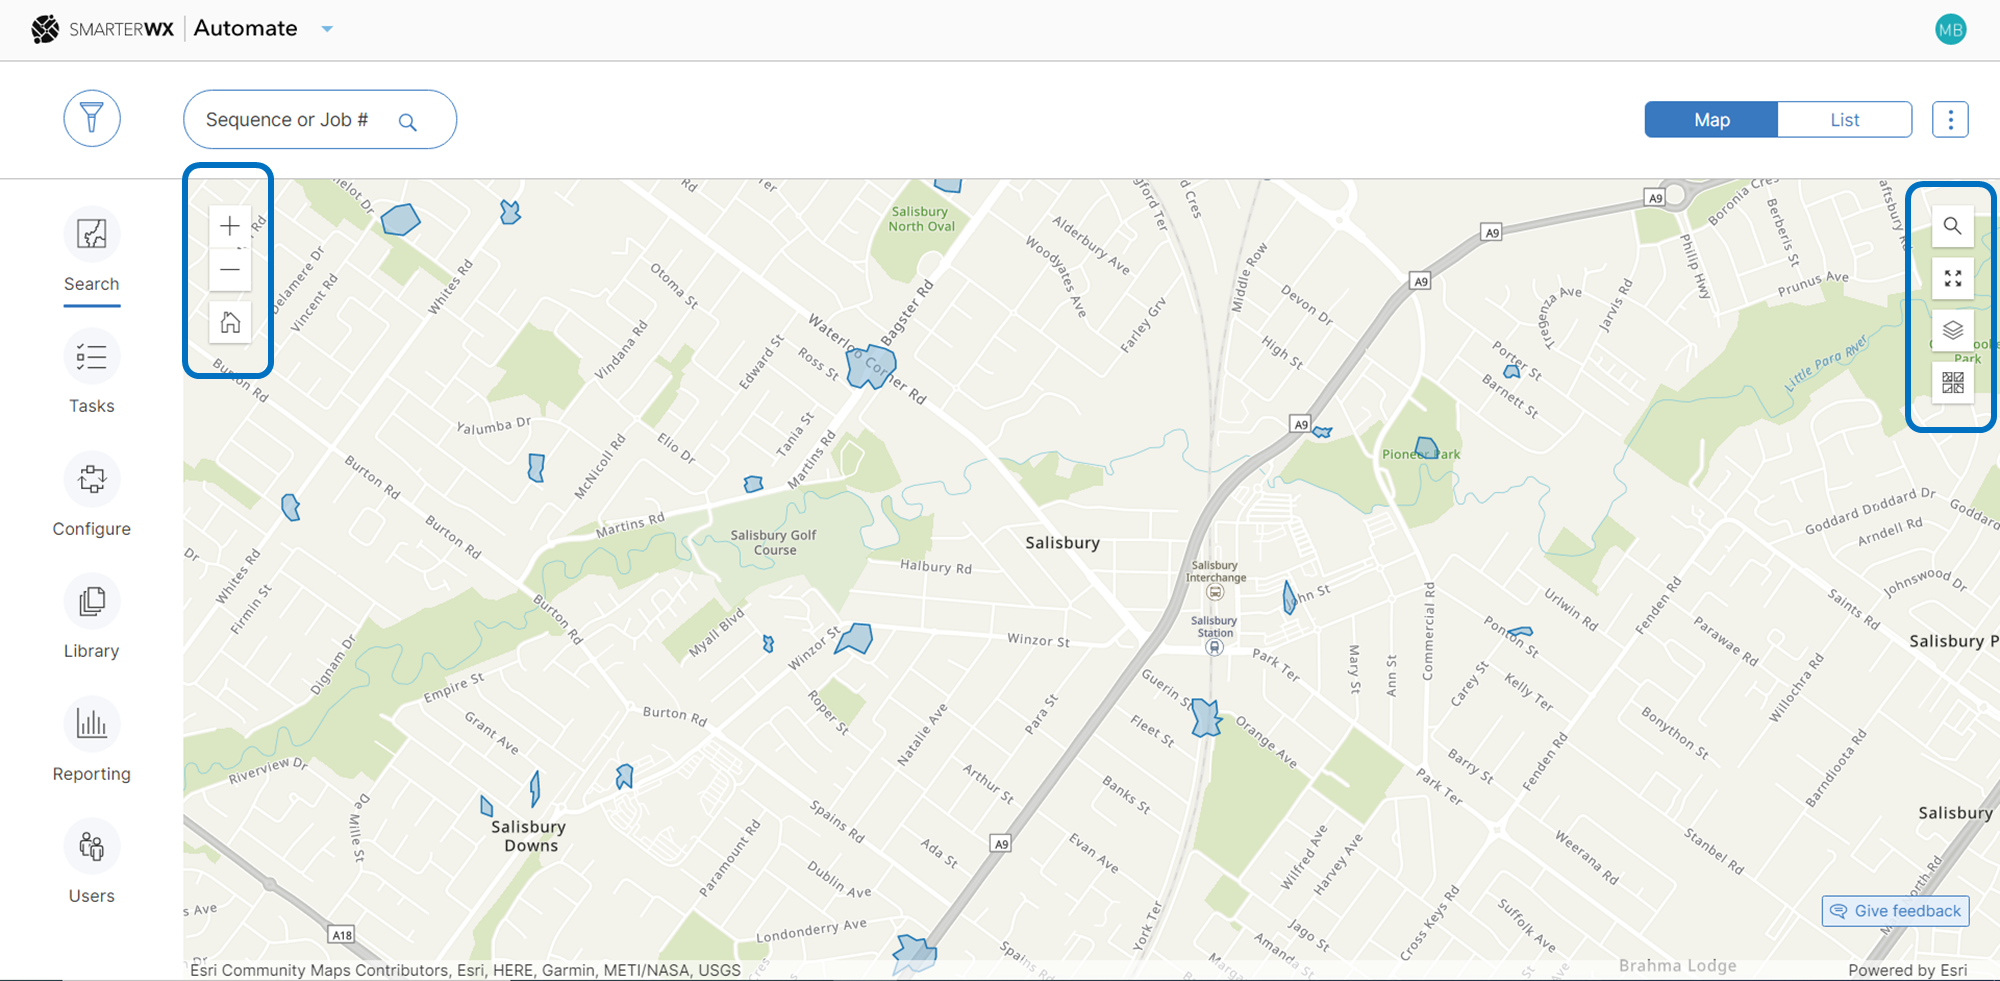The height and width of the screenshot is (981, 2000).
Task: Zoom out on the map
Action: click(x=230, y=270)
